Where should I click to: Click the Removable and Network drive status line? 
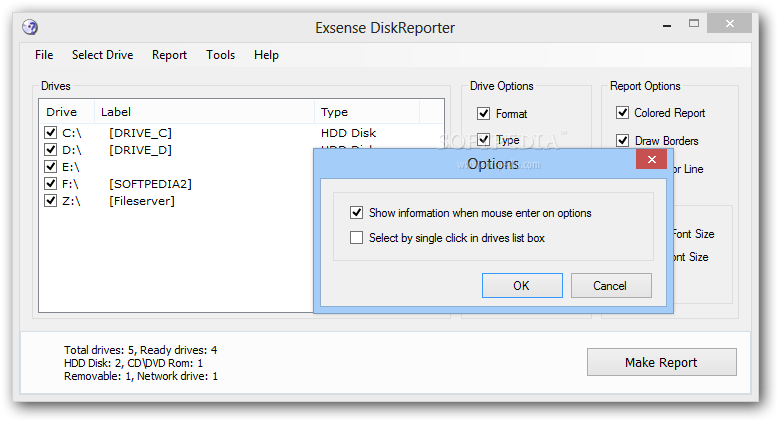click(141, 376)
